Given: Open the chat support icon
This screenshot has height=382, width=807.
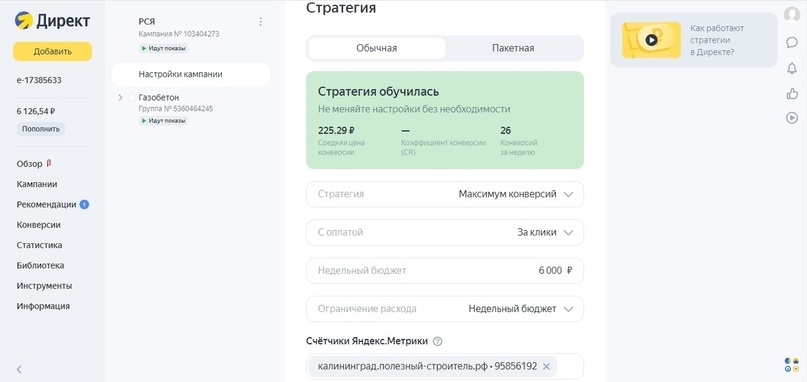Looking at the screenshot, I should click(792, 42).
